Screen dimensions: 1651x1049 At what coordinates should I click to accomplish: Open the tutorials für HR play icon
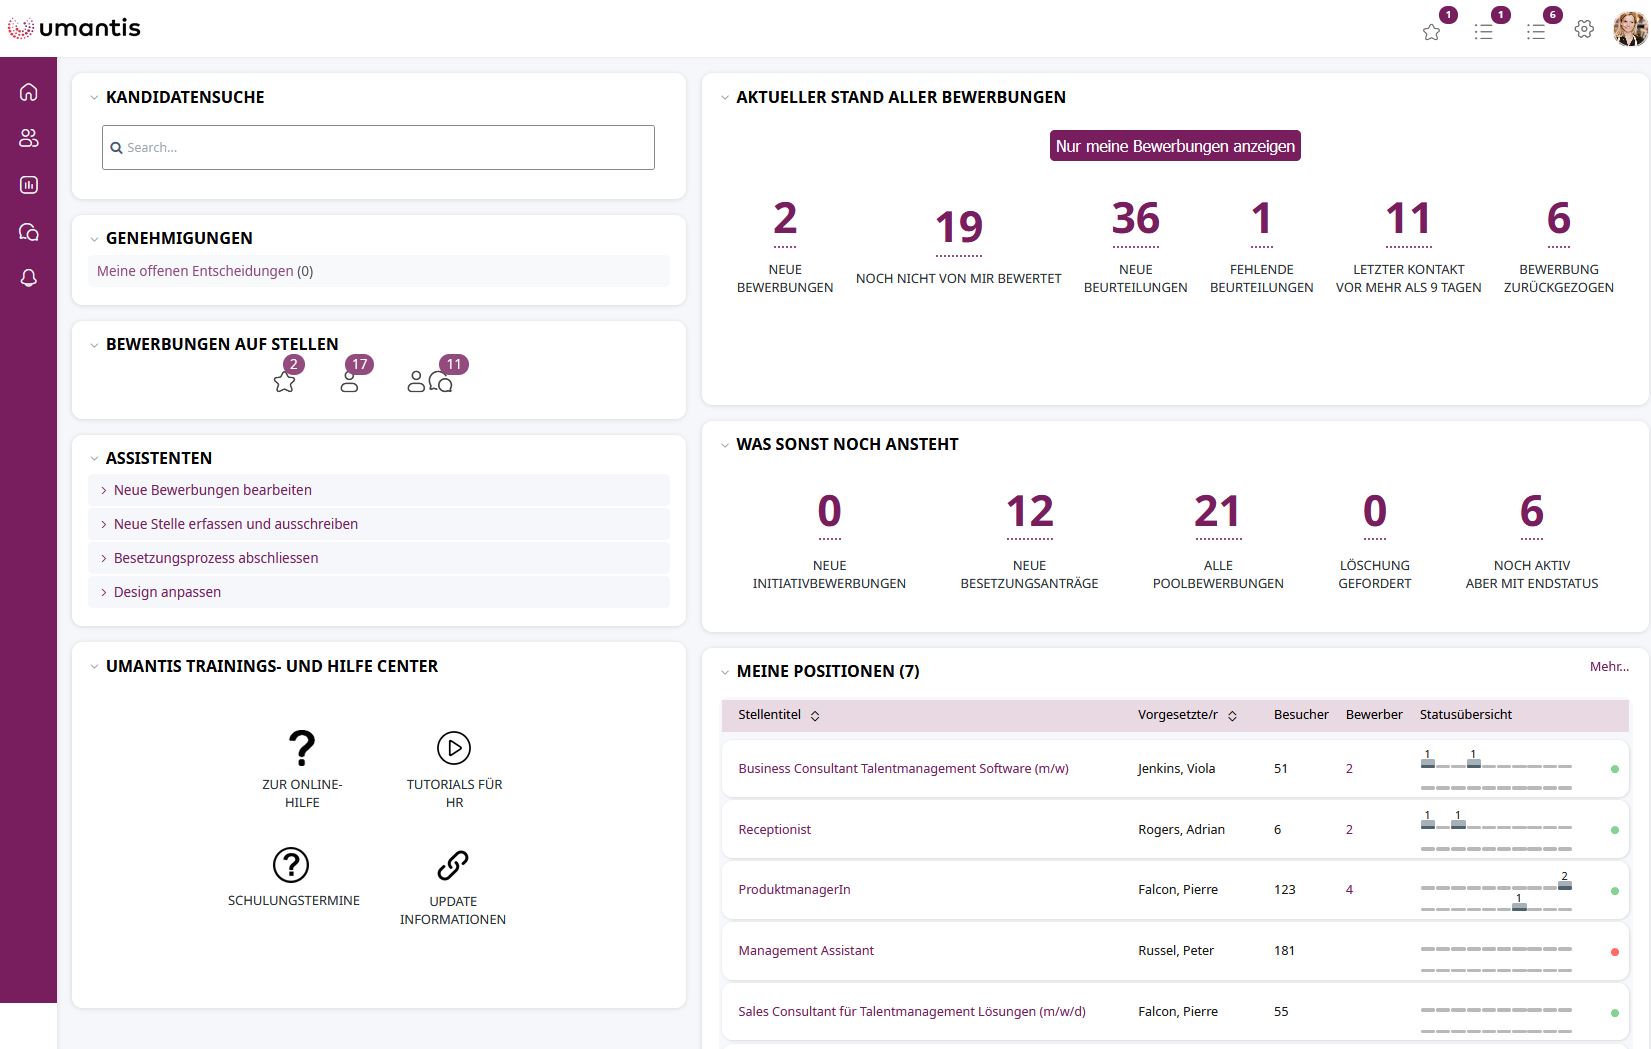[454, 748]
